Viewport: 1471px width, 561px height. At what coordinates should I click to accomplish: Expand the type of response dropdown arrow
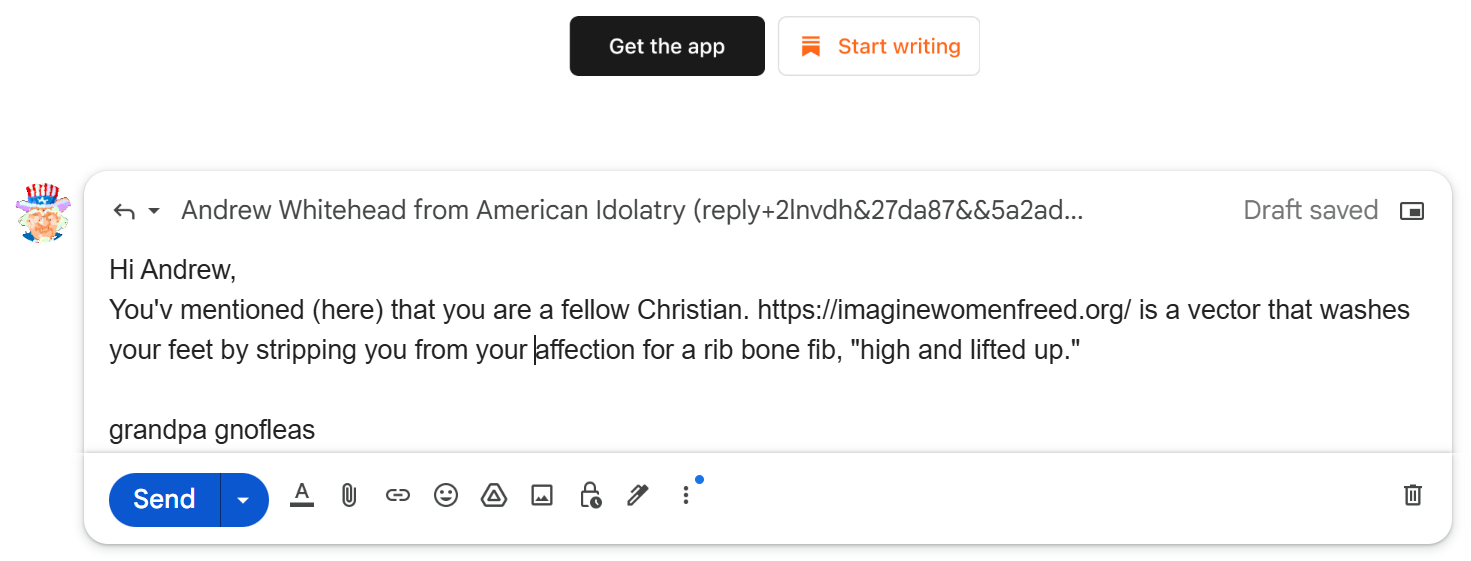click(154, 211)
